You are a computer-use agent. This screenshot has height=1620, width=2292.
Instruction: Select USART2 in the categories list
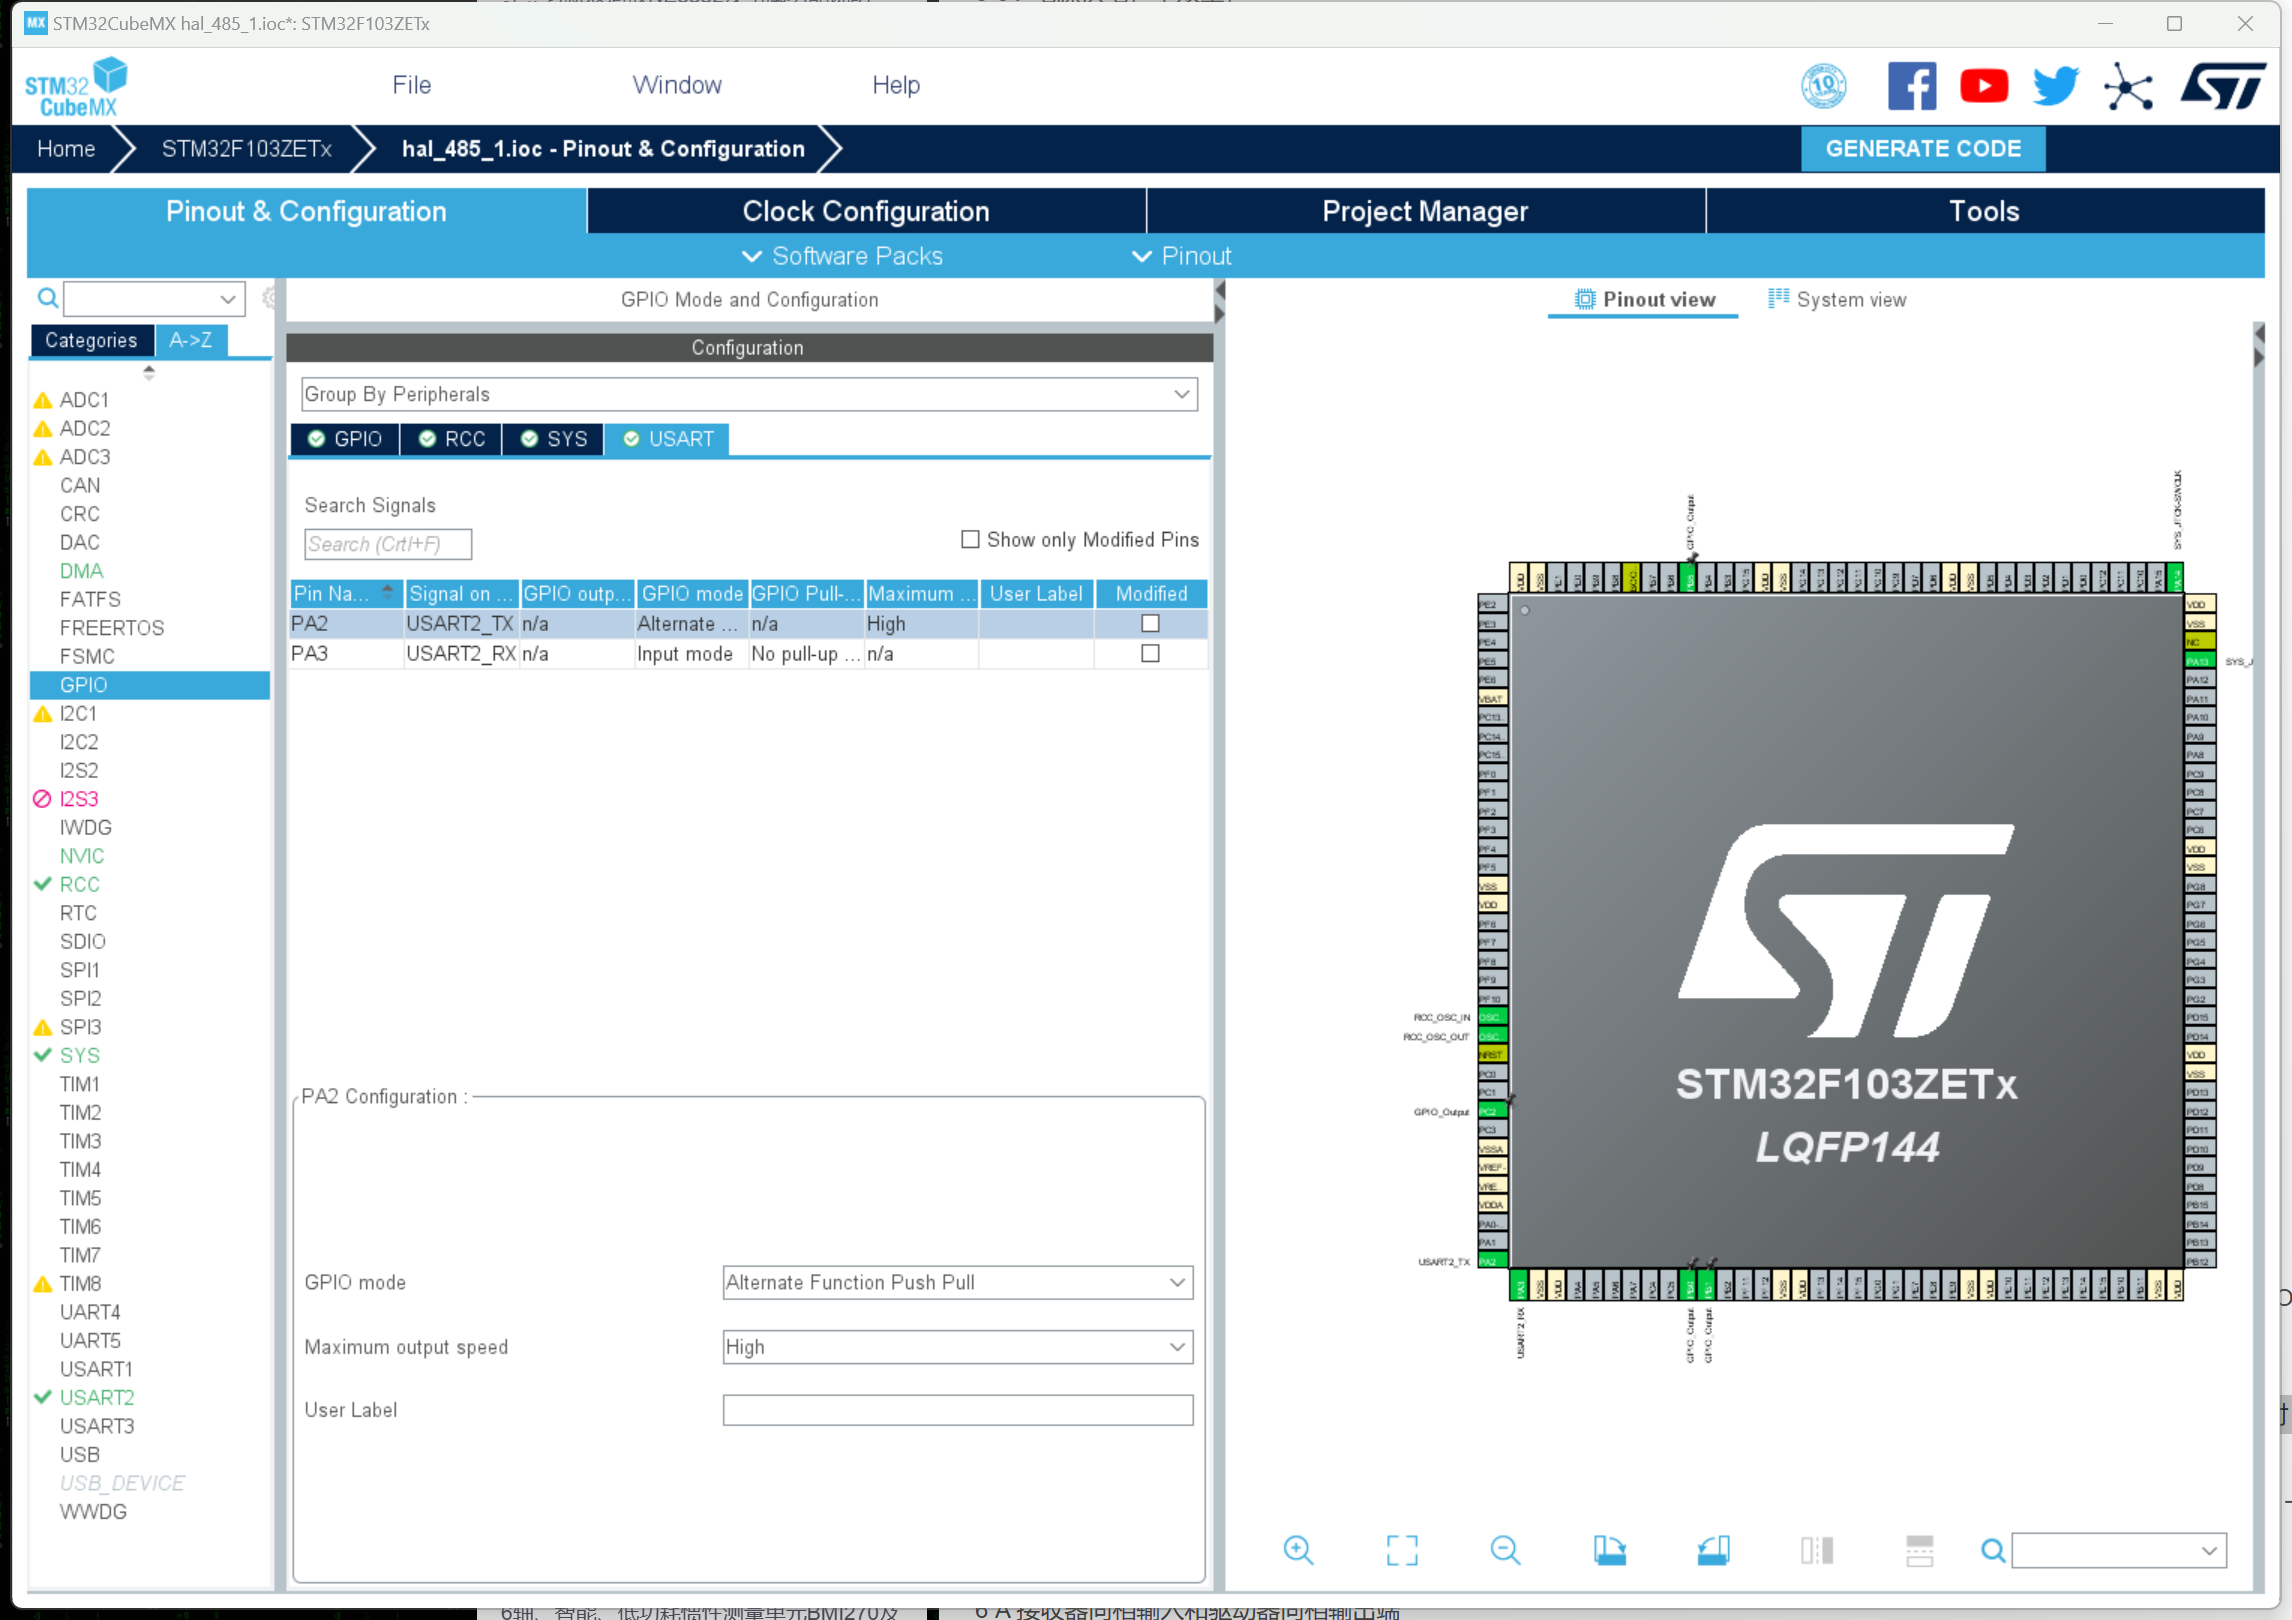96,1398
